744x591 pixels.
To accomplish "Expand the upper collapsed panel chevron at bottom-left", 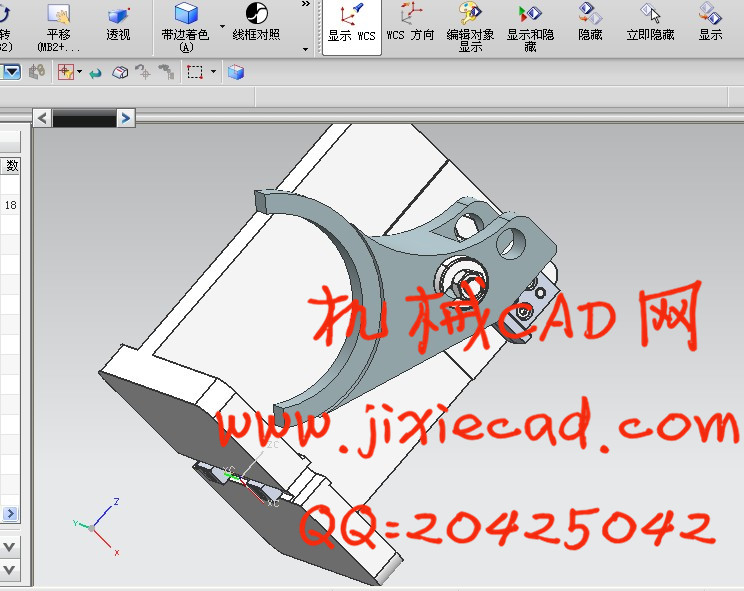I will pos(9,547).
